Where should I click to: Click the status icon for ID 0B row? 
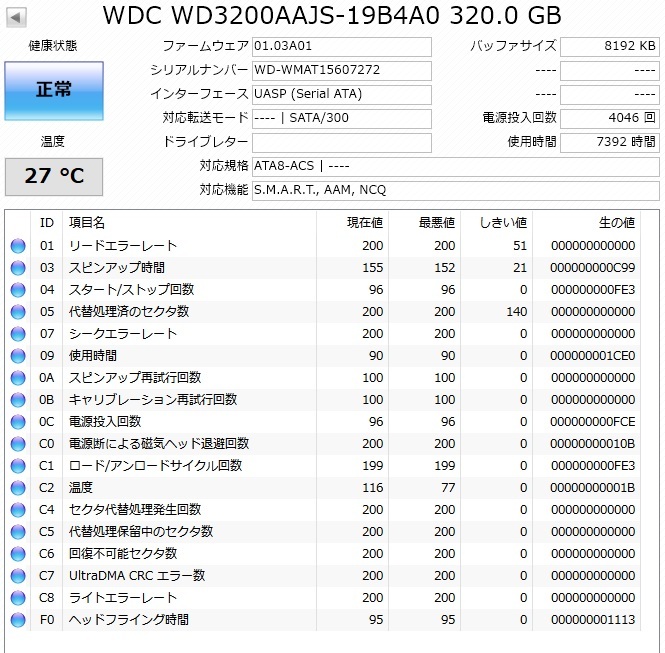(x=18, y=400)
